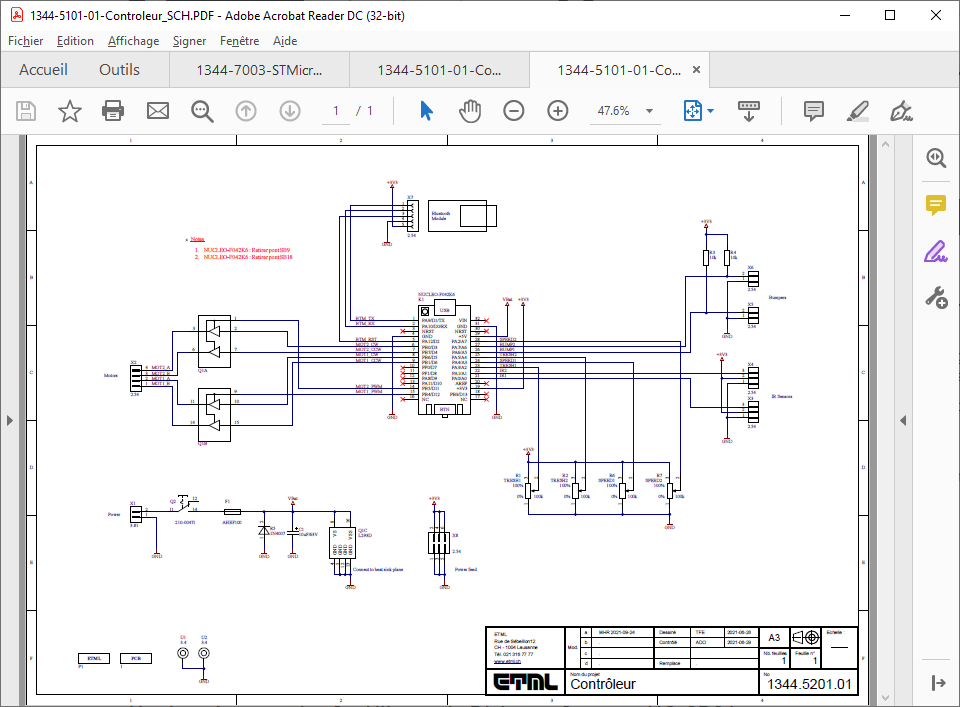Go to previous page arrow
This screenshot has height=707, width=960.
point(246,111)
